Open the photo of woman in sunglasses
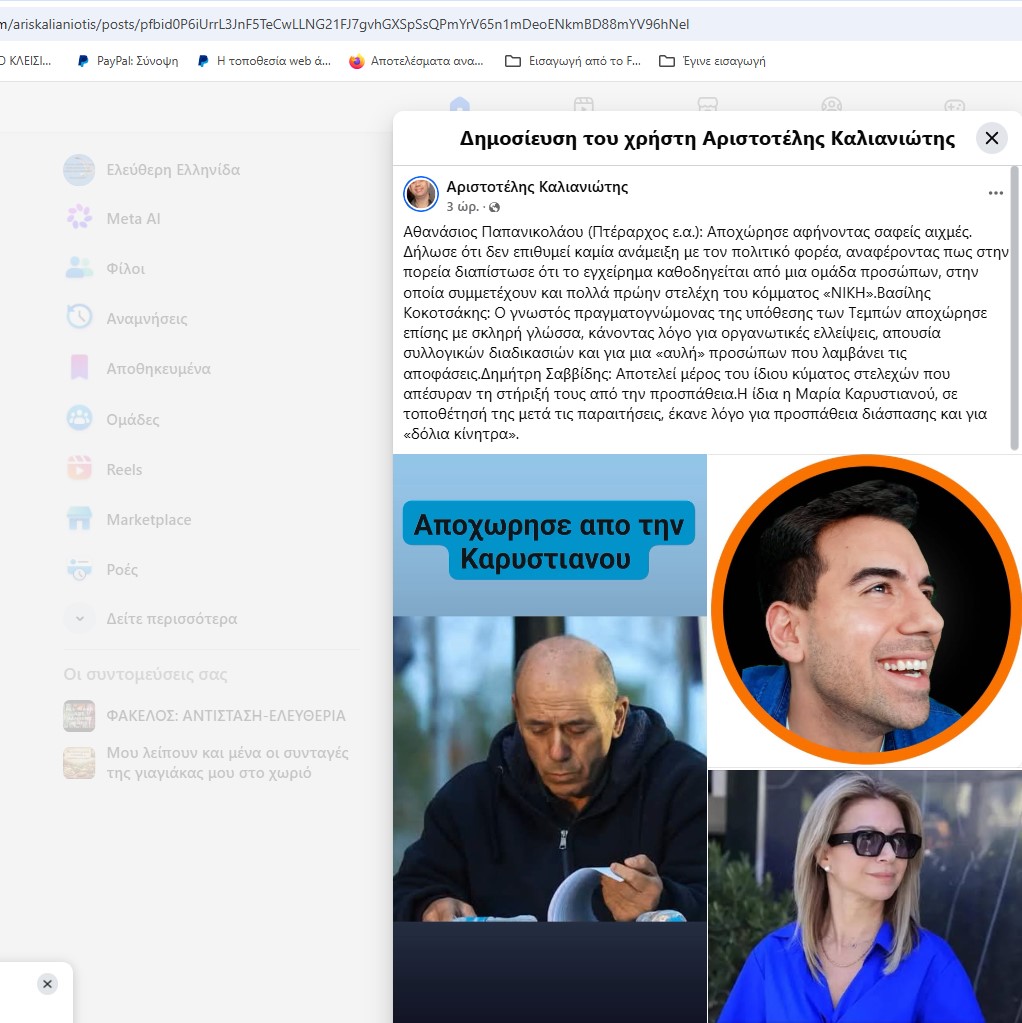The image size is (1022, 1023). coord(865,896)
